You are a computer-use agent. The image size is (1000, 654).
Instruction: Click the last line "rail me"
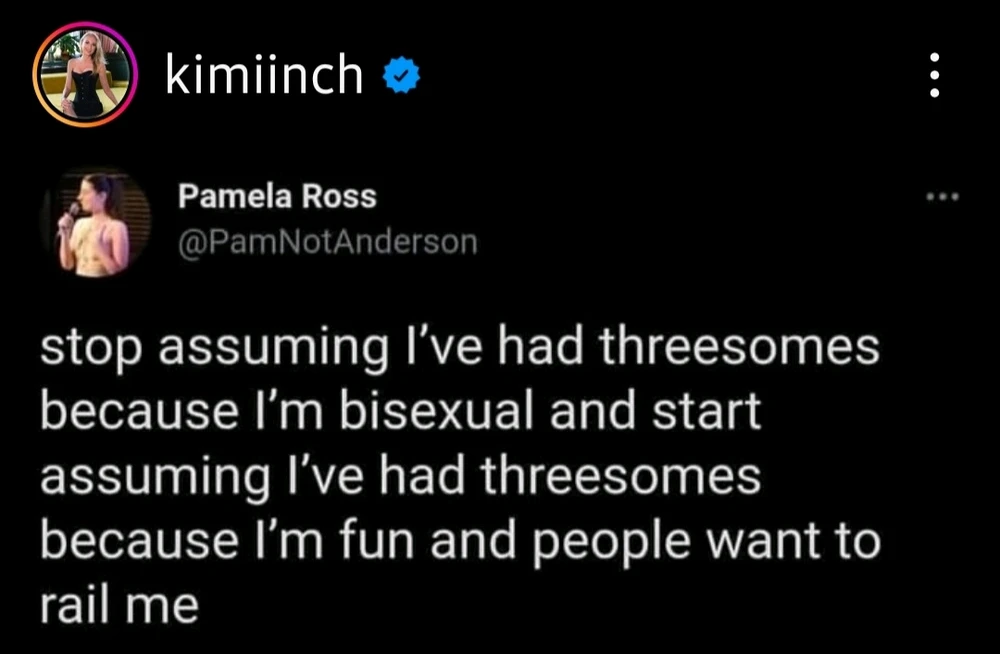pyautogui.click(x=119, y=606)
